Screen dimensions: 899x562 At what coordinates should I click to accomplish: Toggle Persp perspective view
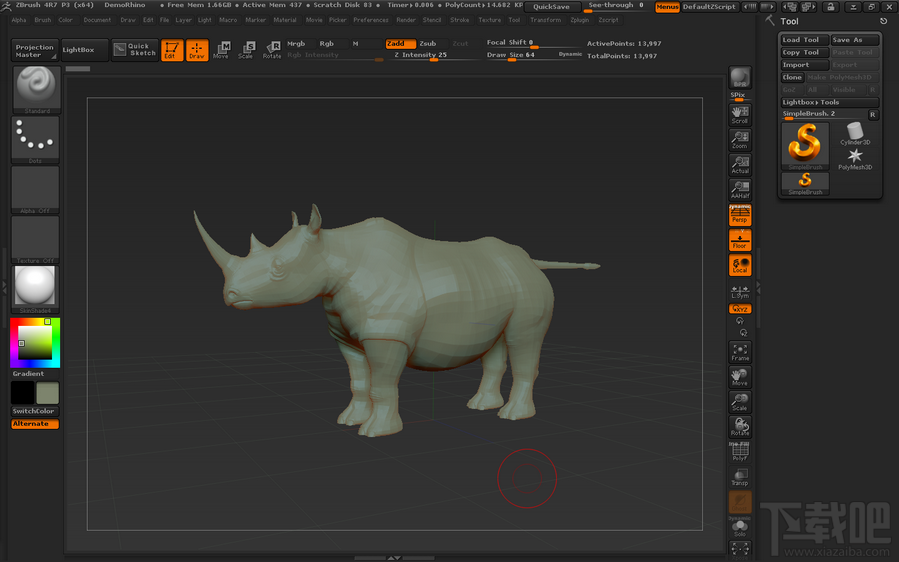pos(740,215)
